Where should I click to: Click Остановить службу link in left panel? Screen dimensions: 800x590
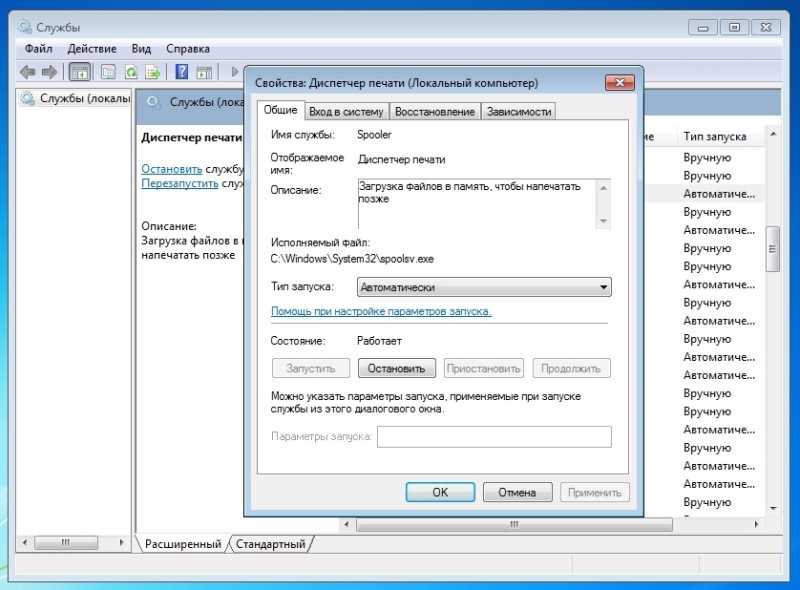[171, 169]
